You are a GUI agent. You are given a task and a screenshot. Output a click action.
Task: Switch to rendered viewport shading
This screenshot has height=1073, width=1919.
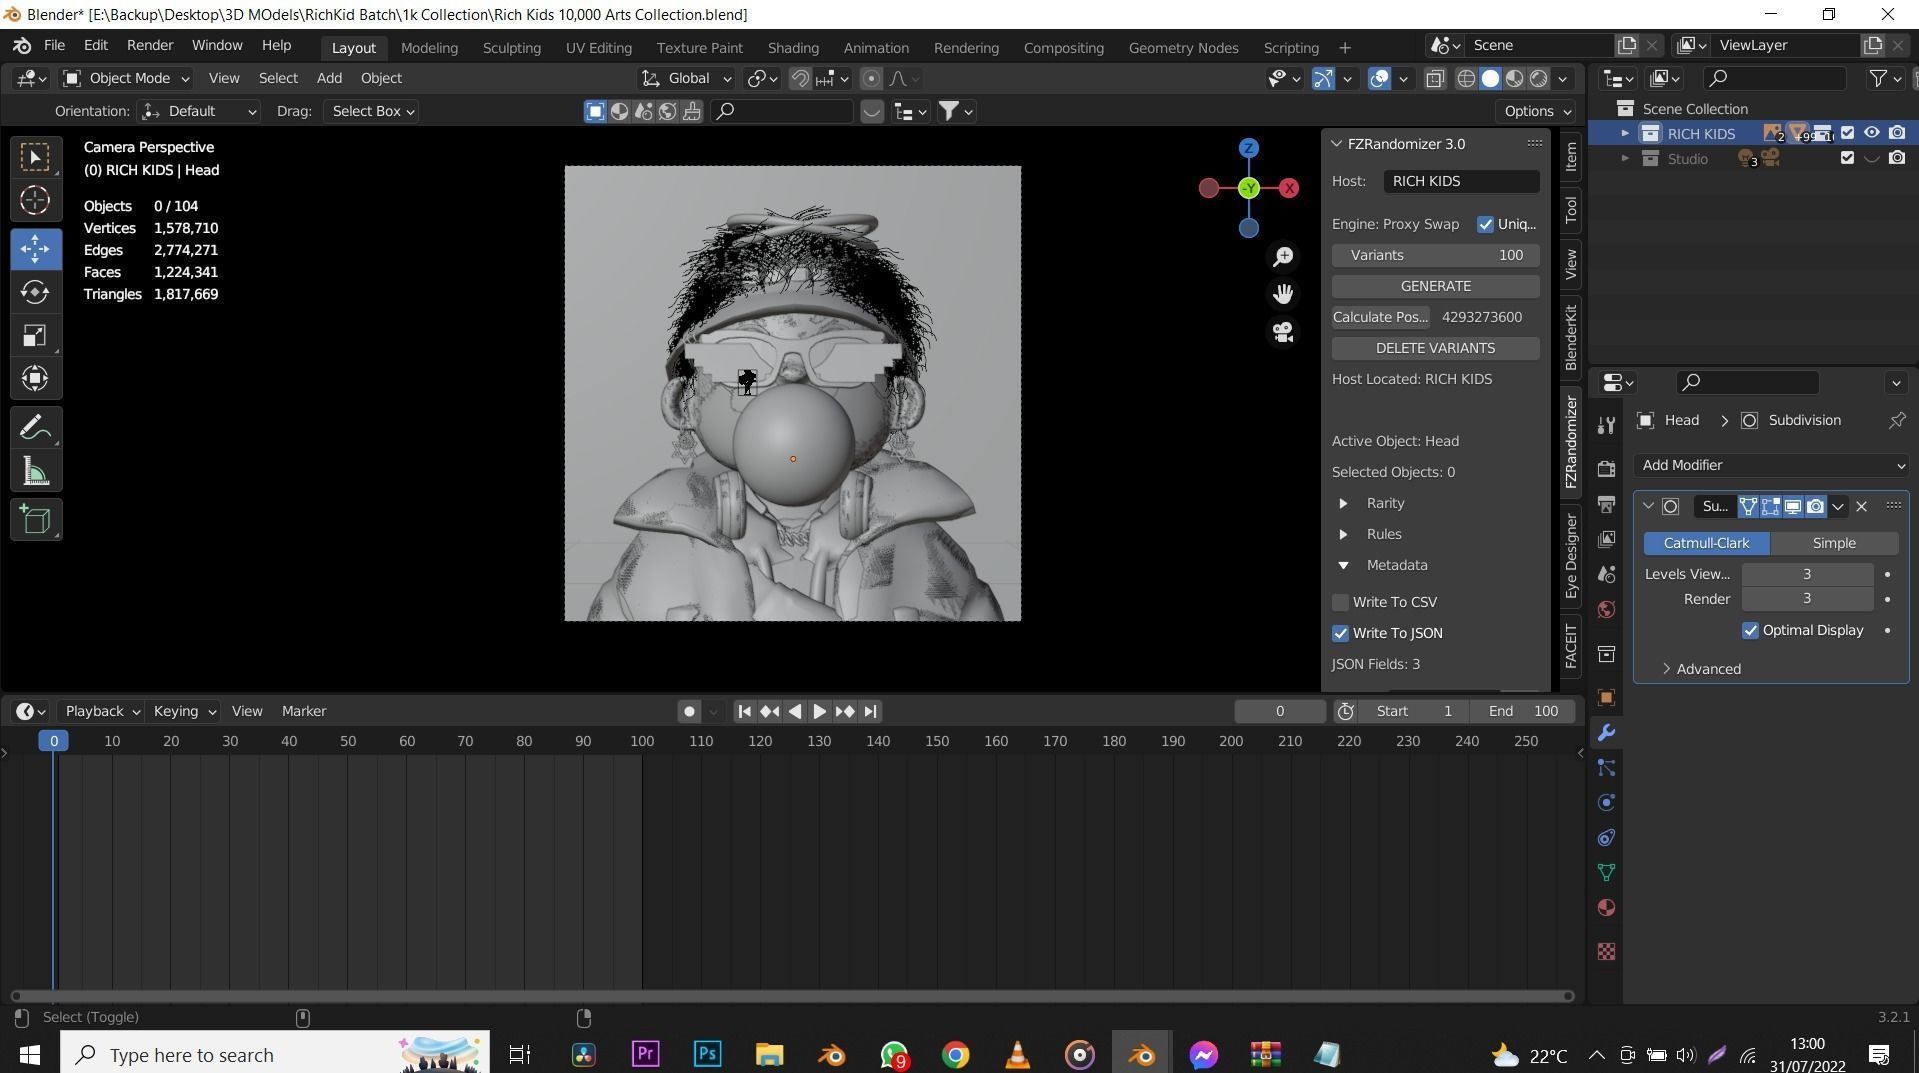coord(1539,79)
